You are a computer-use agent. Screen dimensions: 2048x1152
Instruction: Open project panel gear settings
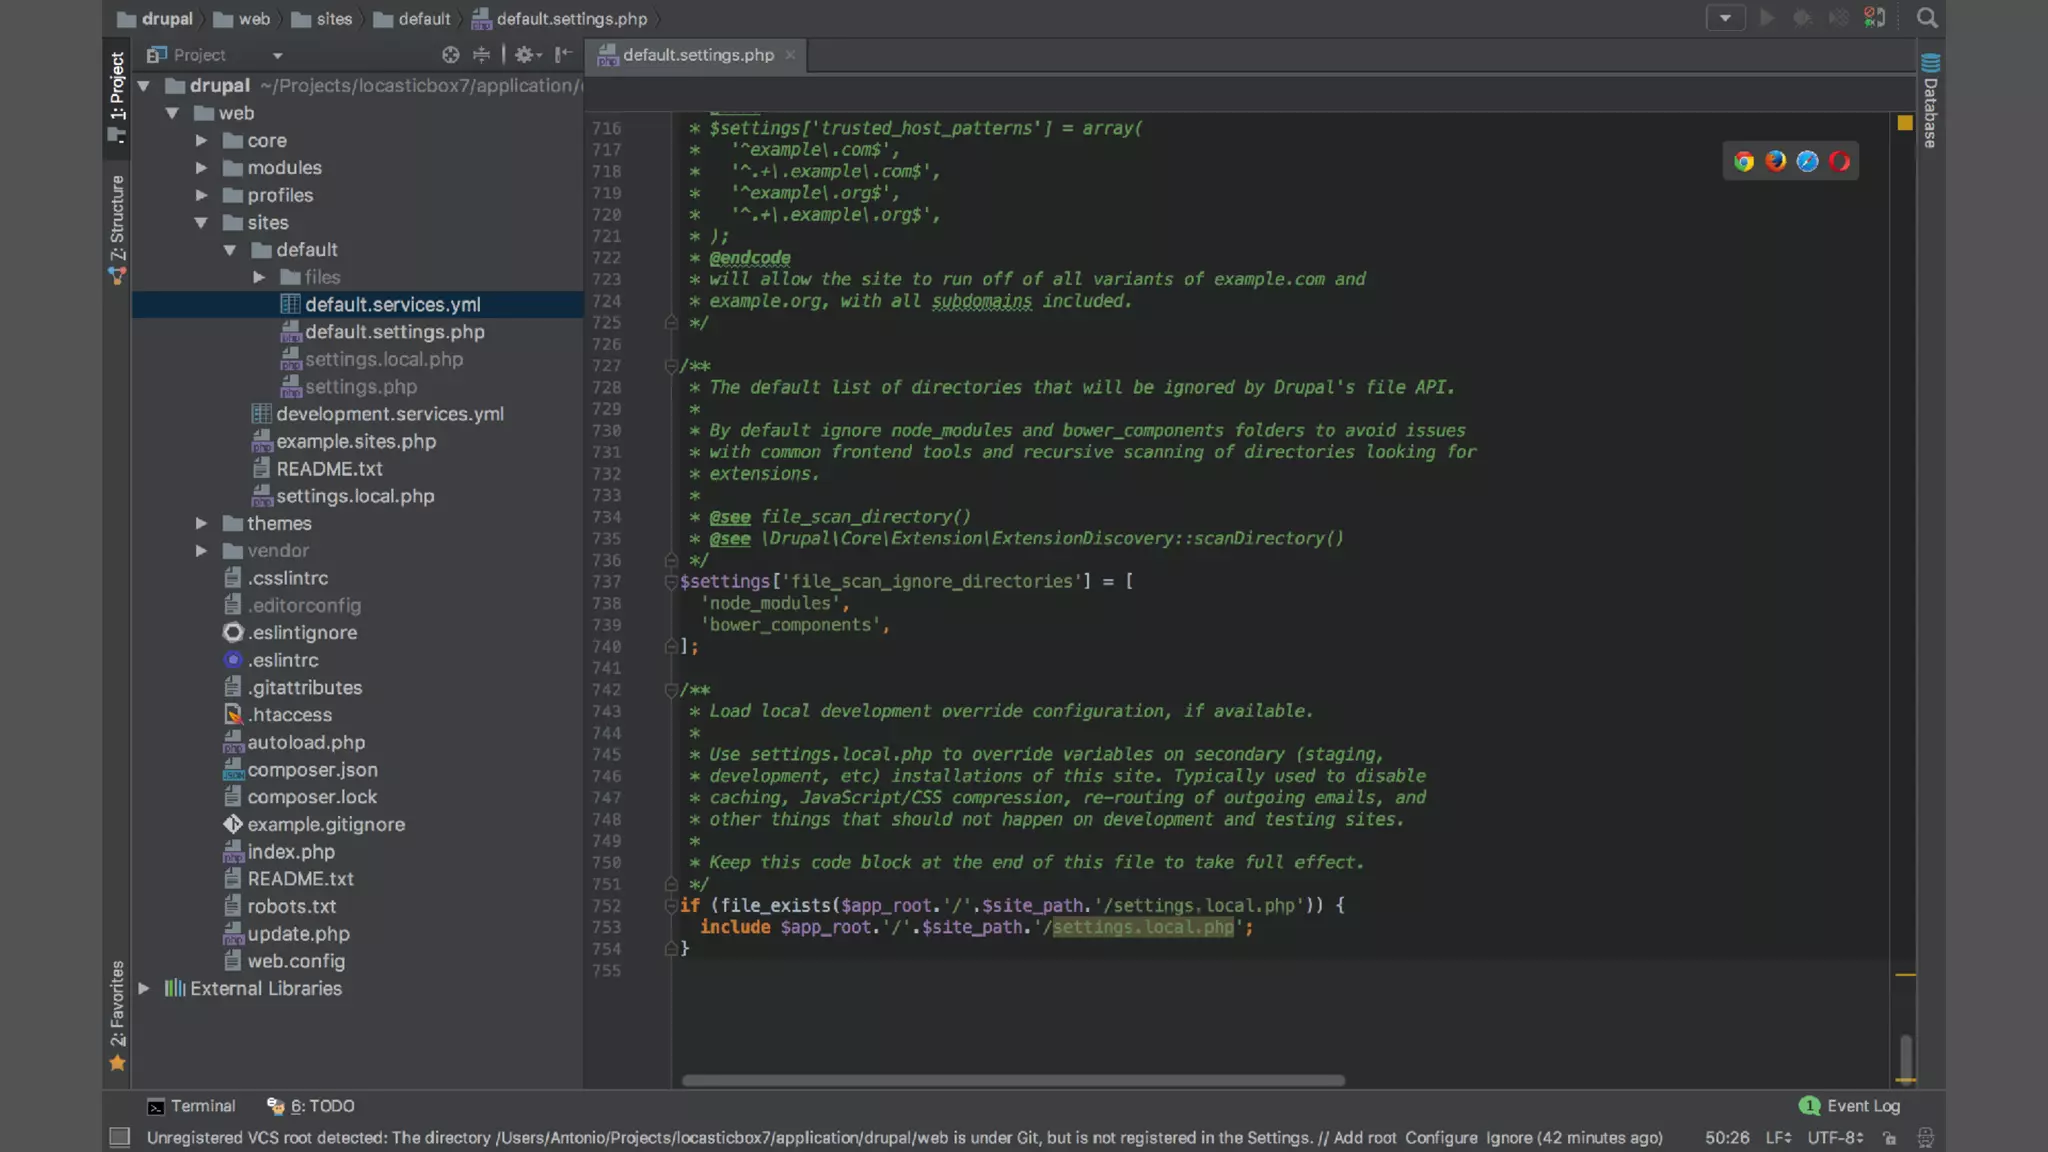tap(524, 55)
